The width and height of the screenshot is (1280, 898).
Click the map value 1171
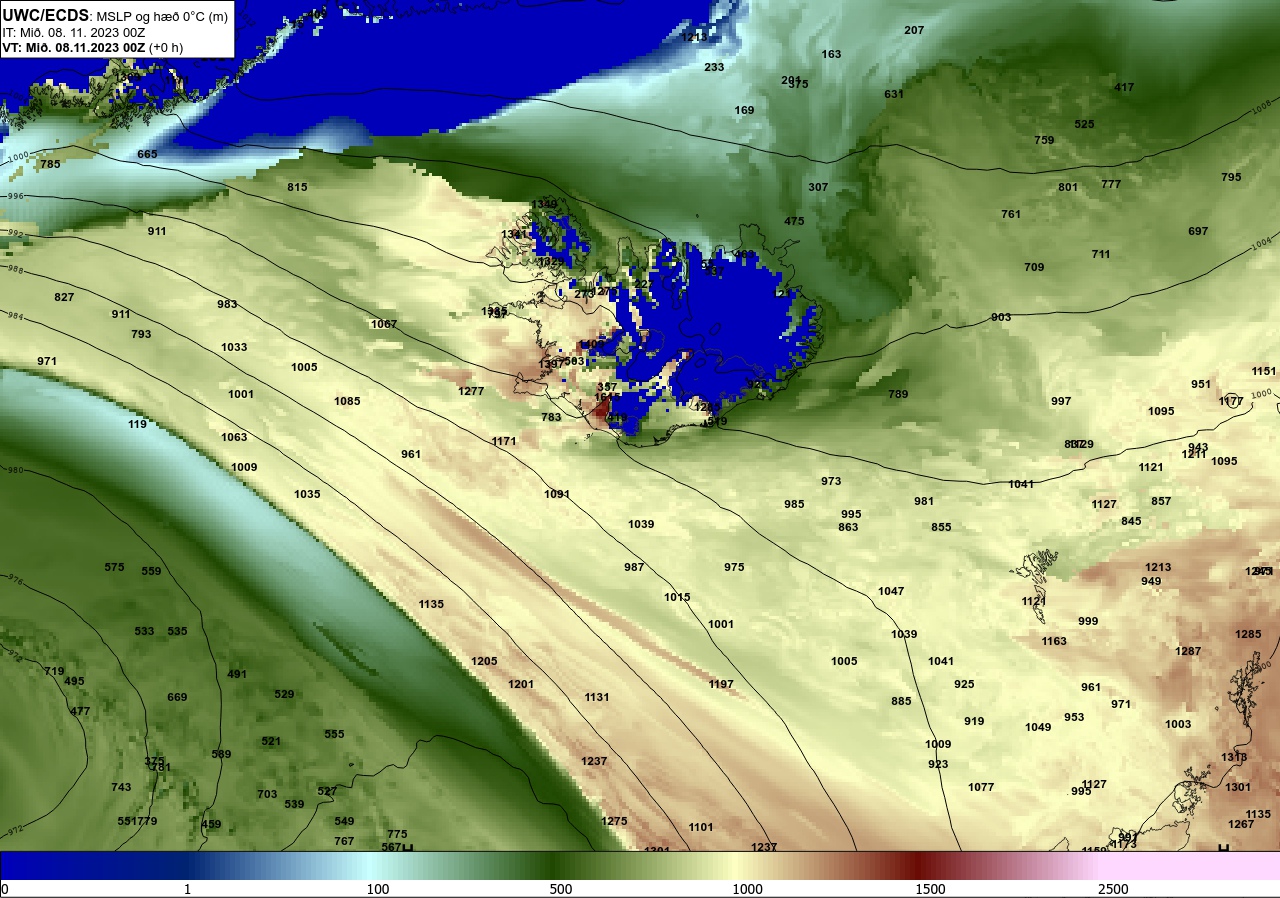tap(504, 441)
